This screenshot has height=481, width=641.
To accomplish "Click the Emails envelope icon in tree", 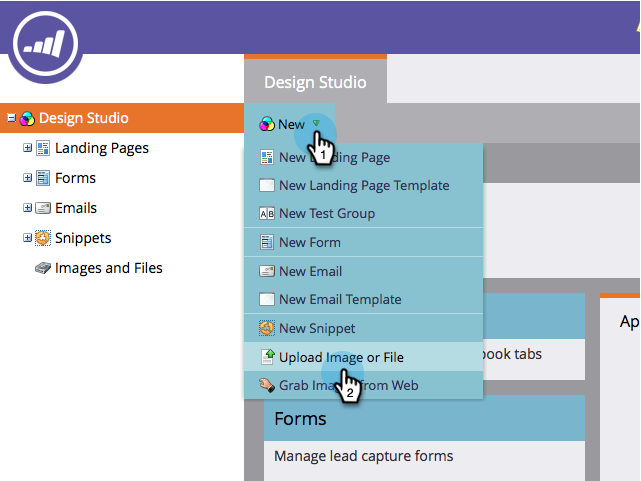I will click(43, 208).
